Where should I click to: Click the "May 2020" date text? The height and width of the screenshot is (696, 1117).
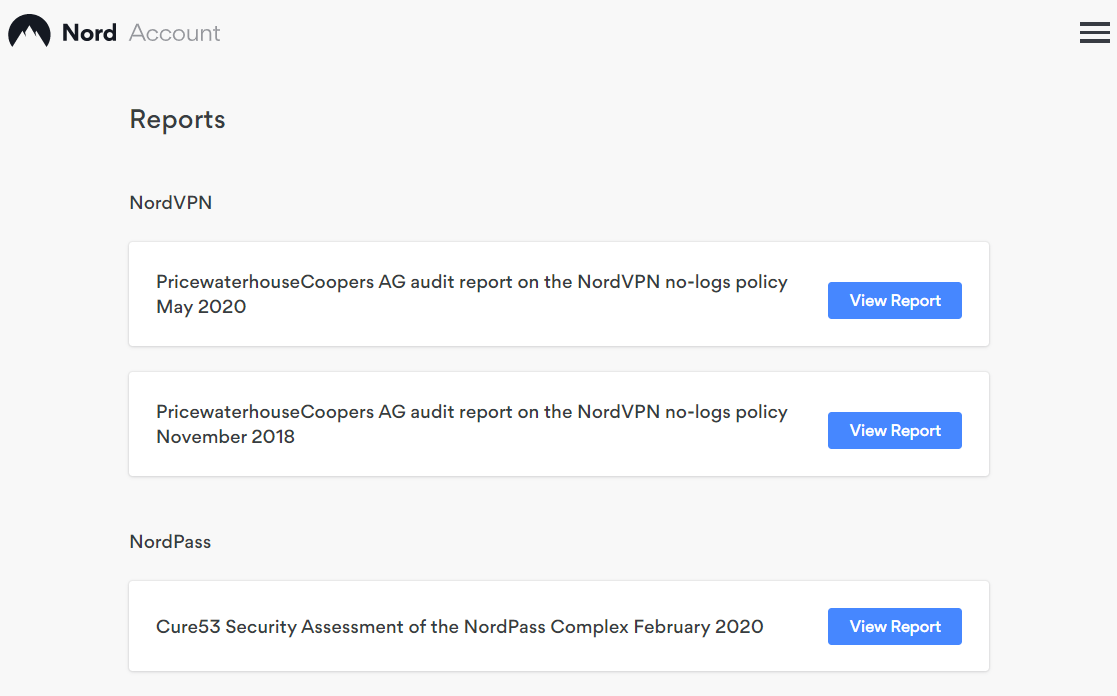201,307
